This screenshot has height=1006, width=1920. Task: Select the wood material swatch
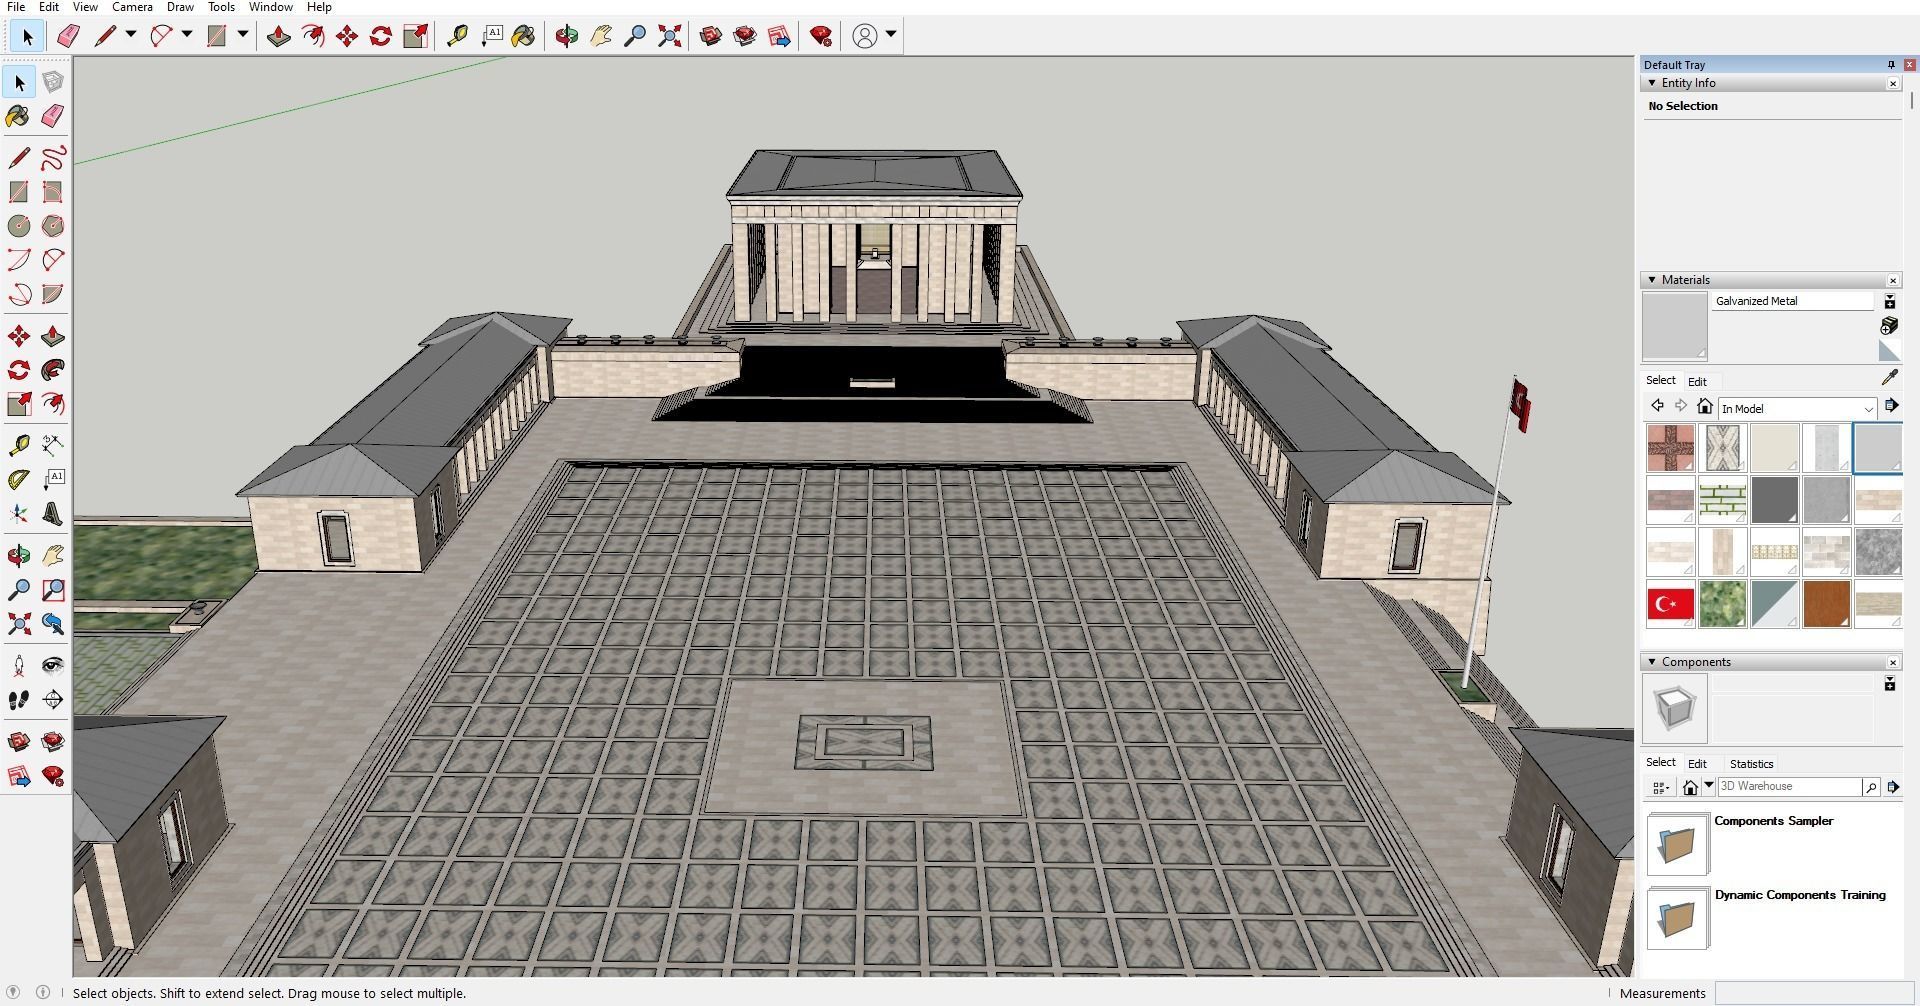(1826, 604)
